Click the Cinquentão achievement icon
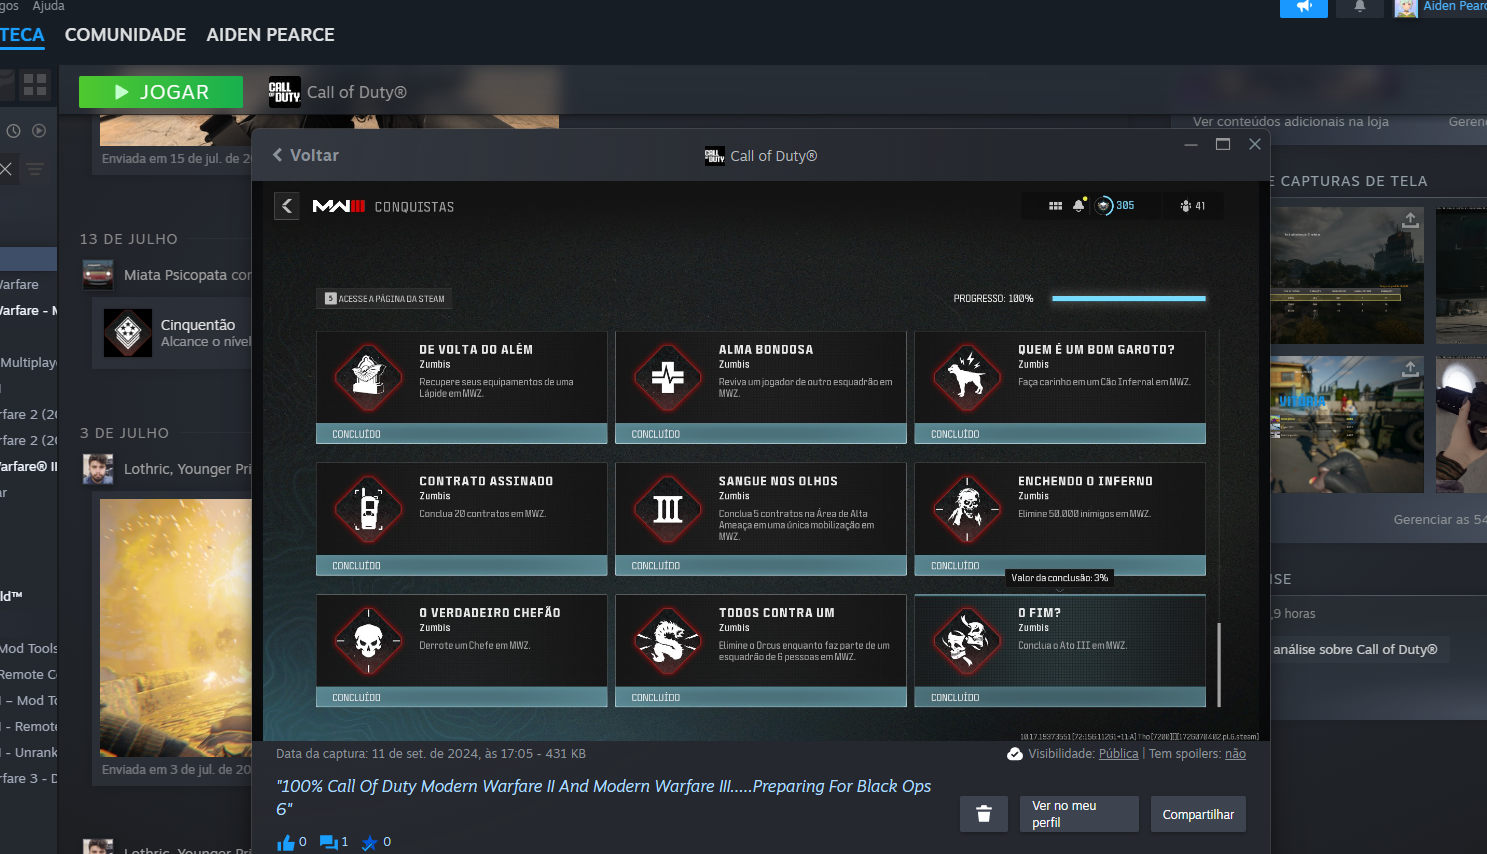This screenshot has height=854, width=1487. pyautogui.click(x=128, y=333)
